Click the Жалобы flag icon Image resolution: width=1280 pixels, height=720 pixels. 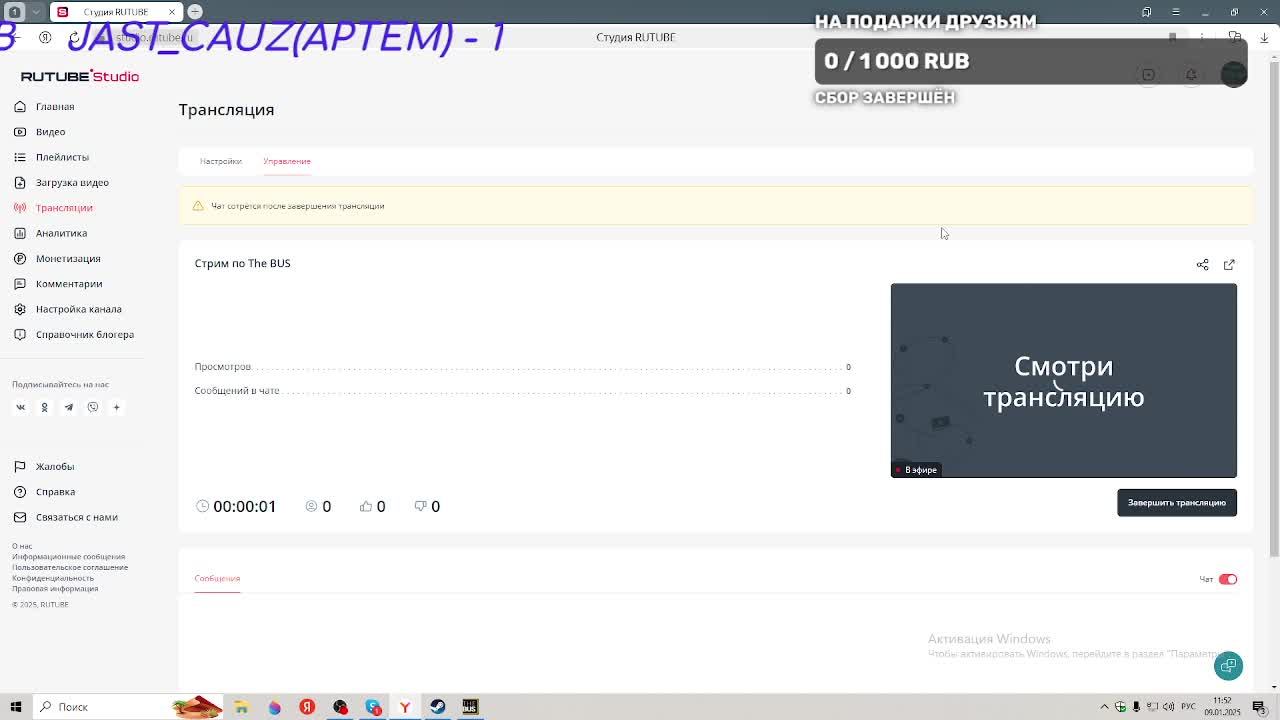19,467
